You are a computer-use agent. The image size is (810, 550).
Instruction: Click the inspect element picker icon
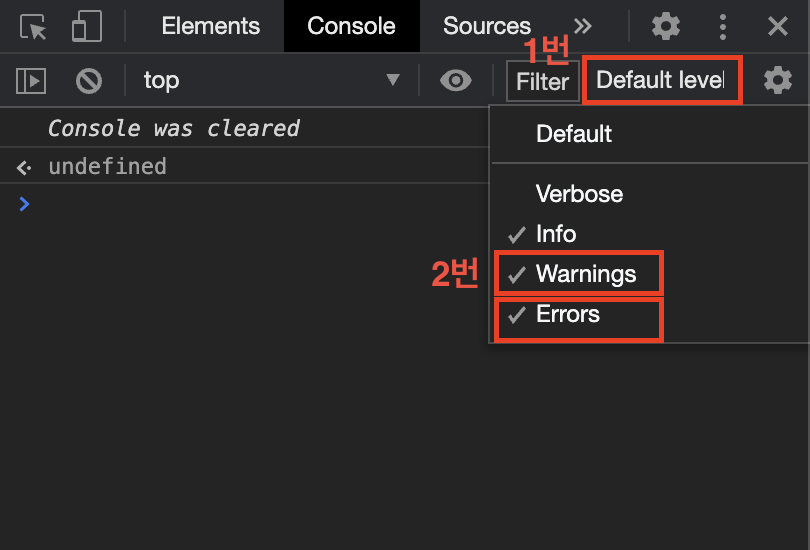35,27
